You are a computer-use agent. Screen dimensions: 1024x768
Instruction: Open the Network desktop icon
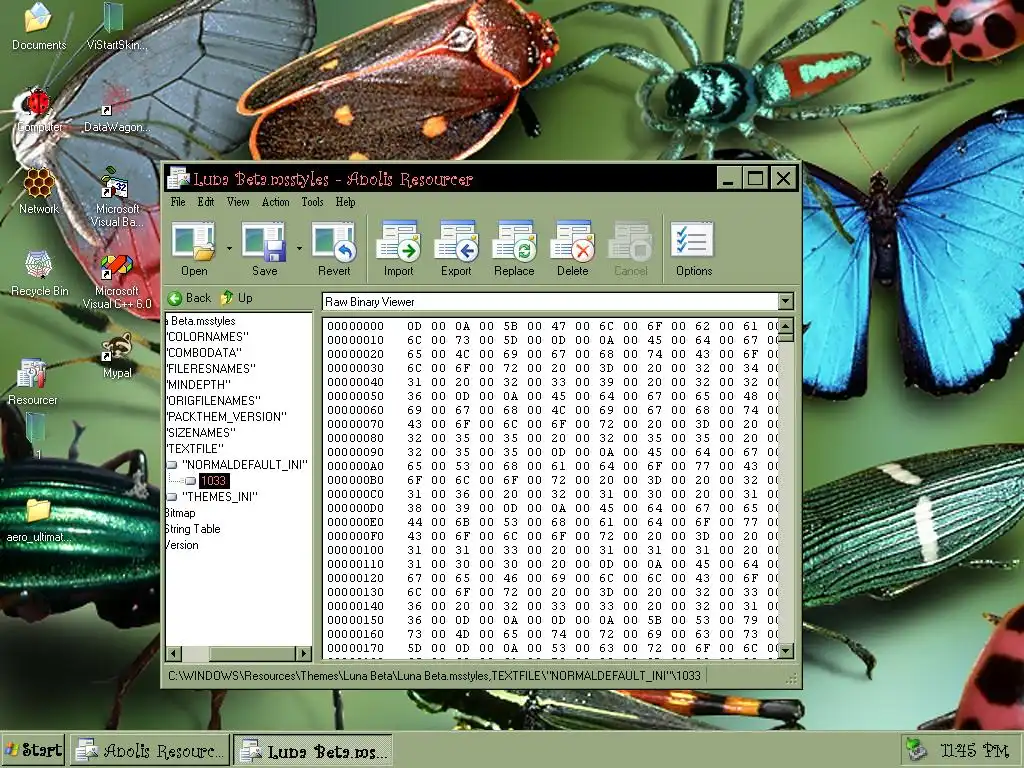[39, 191]
